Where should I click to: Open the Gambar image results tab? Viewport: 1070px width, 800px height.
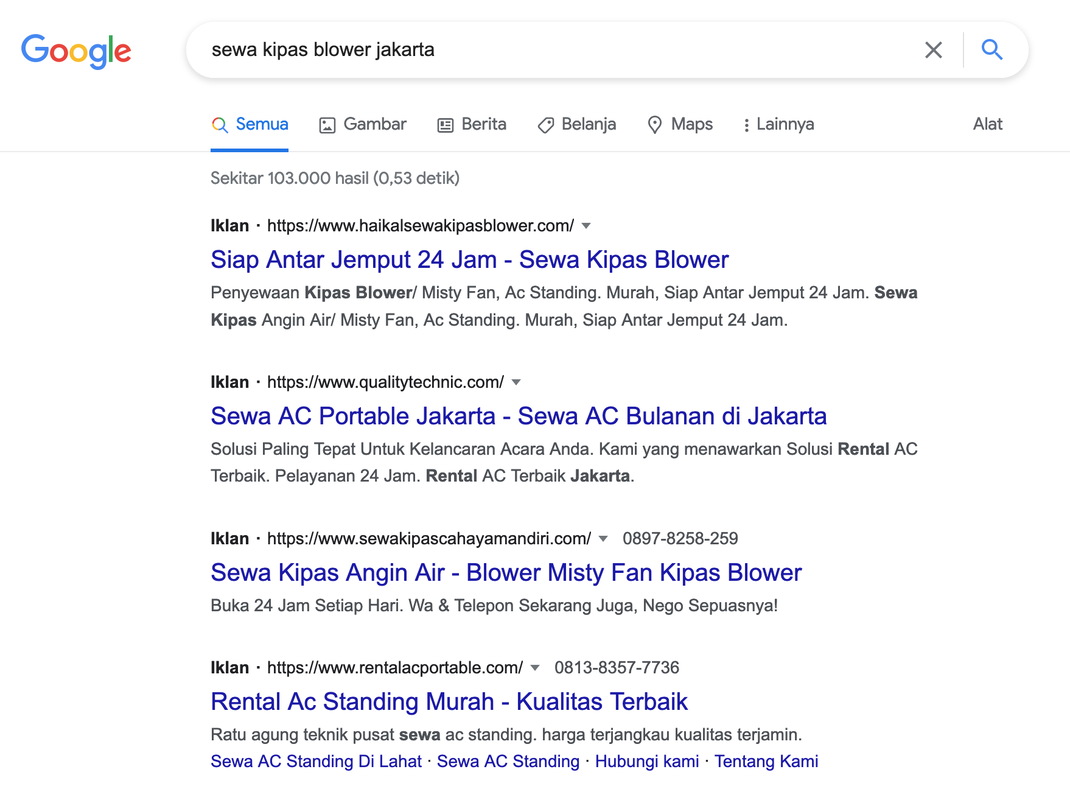point(362,125)
